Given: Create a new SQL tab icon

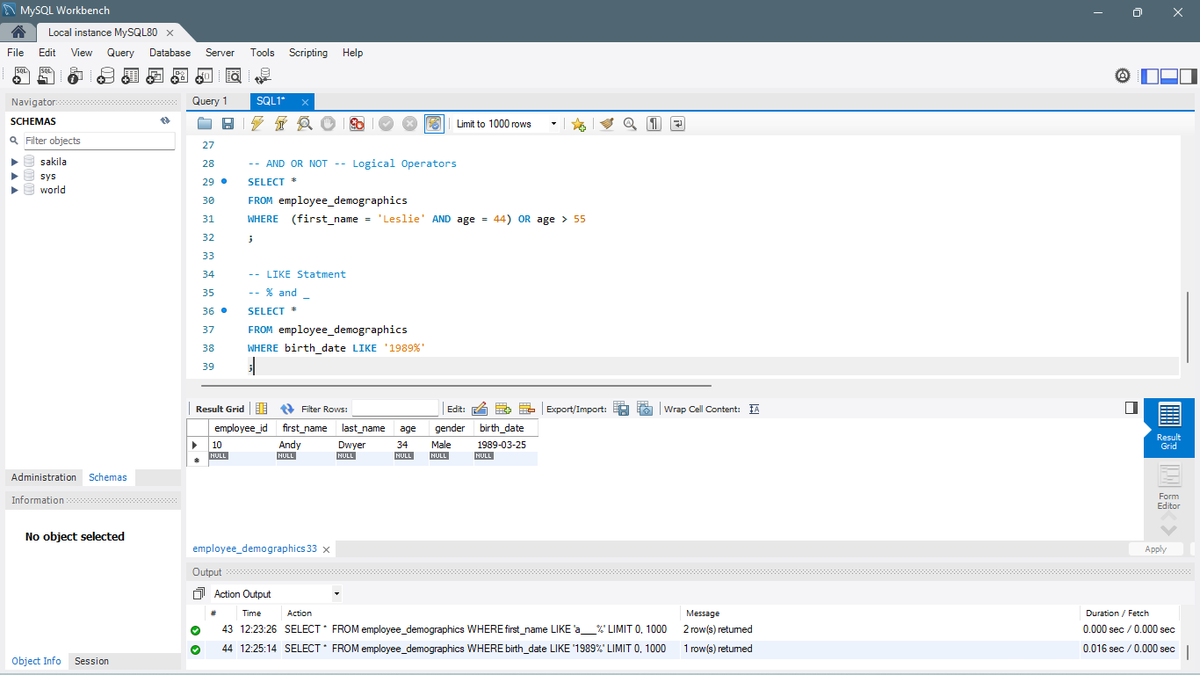Looking at the screenshot, I should coord(20,75).
